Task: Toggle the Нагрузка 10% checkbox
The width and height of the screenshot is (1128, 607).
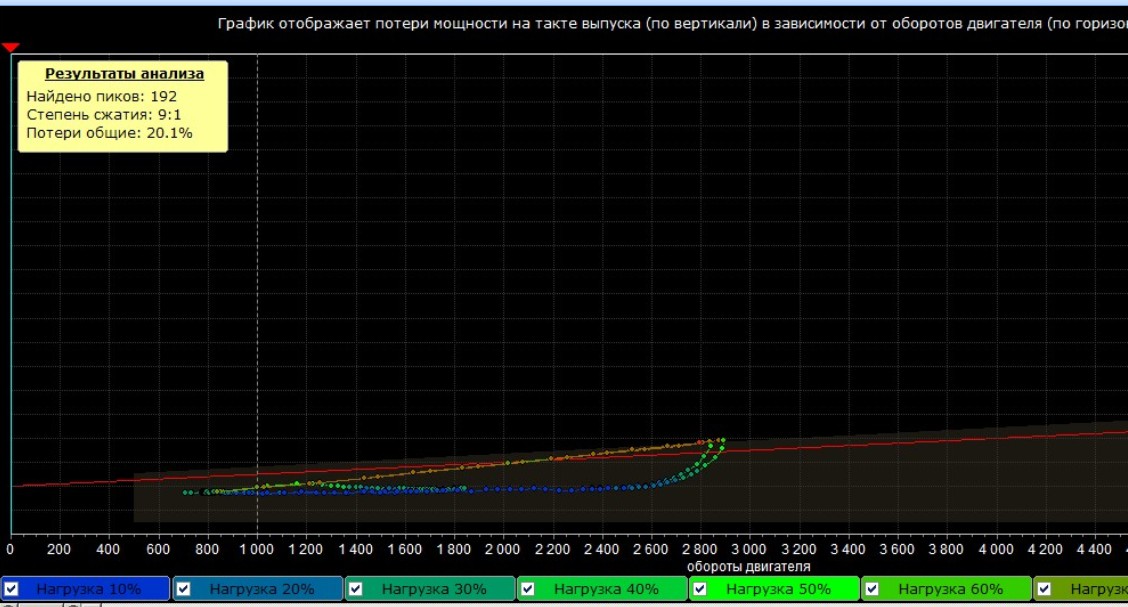Action: [x=12, y=589]
